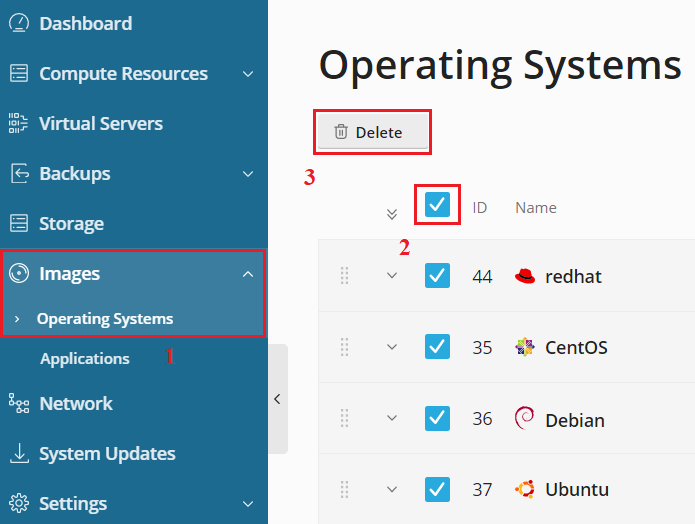The height and width of the screenshot is (524, 695).
Task: Toggle the select-all checkbox in header
Action: 437,205
